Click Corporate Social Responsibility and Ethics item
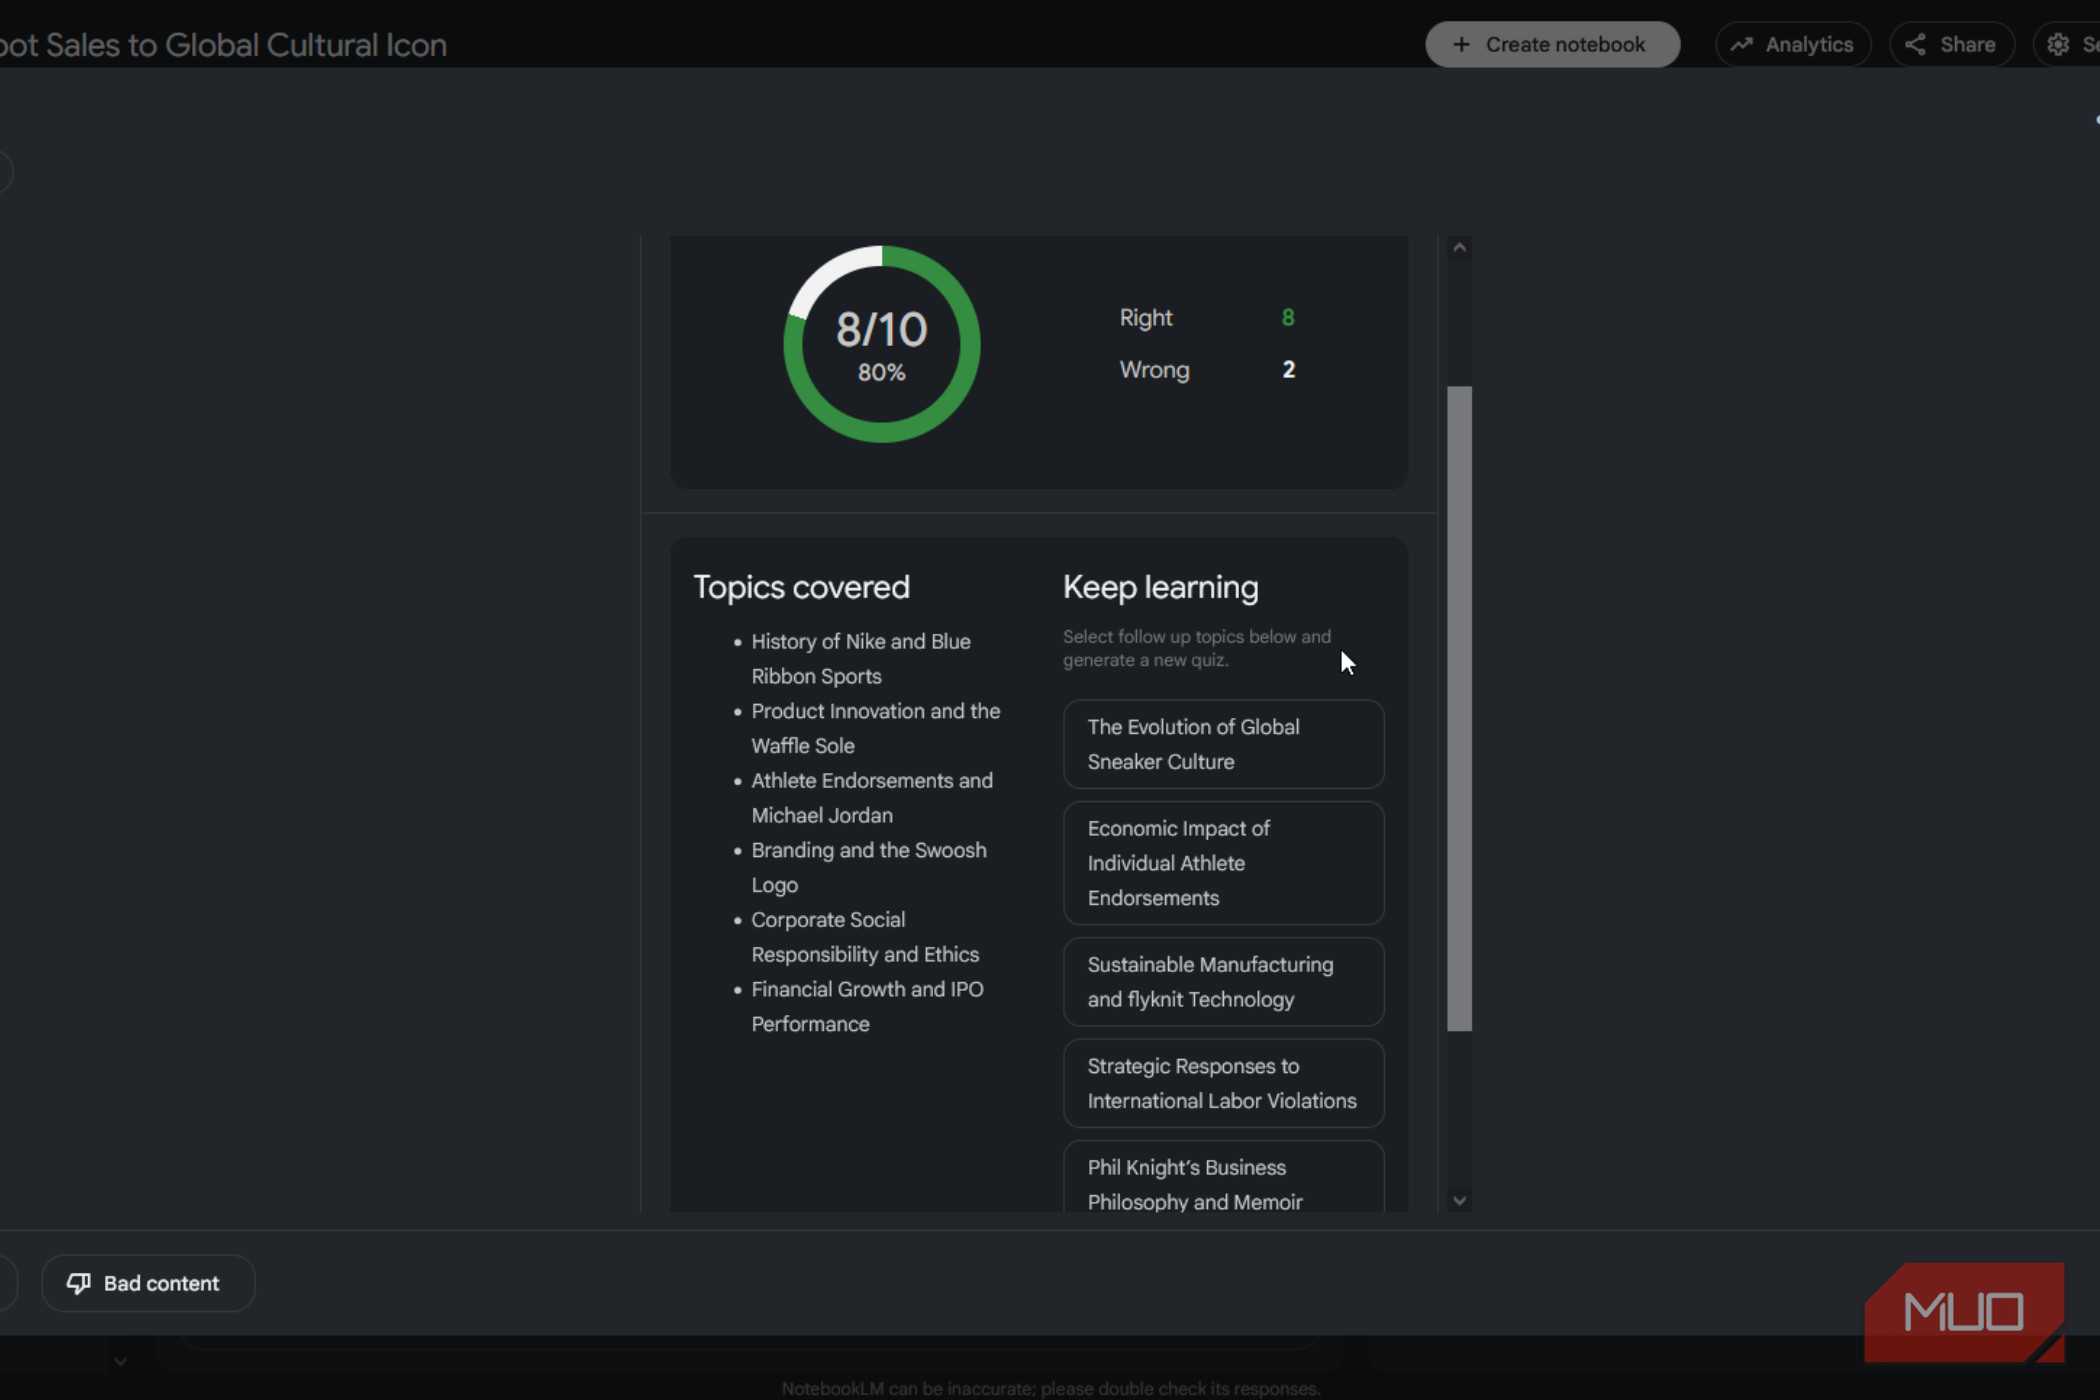Viewport: 2100px width, 1400px height. click(x=865, y=937)
